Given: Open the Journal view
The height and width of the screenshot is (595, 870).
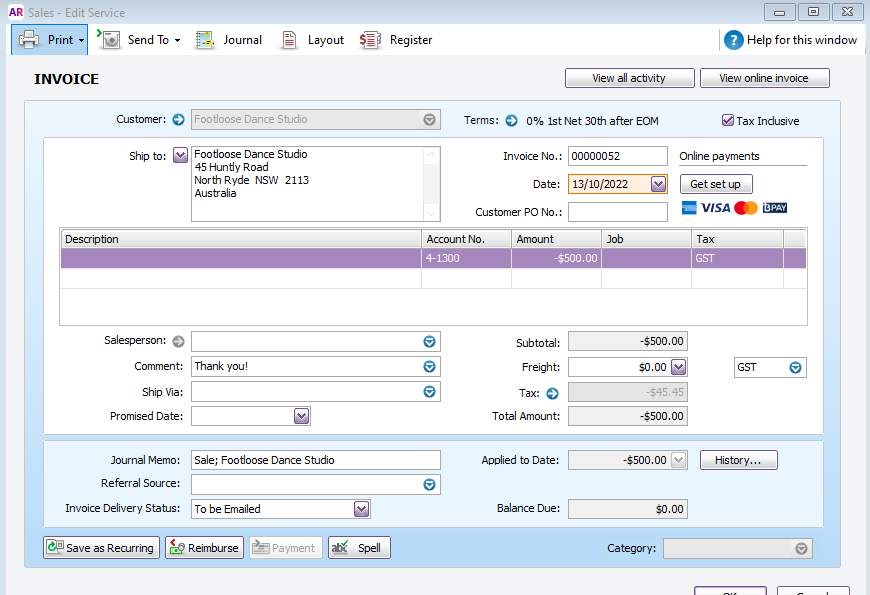Looking at the screenshot, I should tap(229, 40).
